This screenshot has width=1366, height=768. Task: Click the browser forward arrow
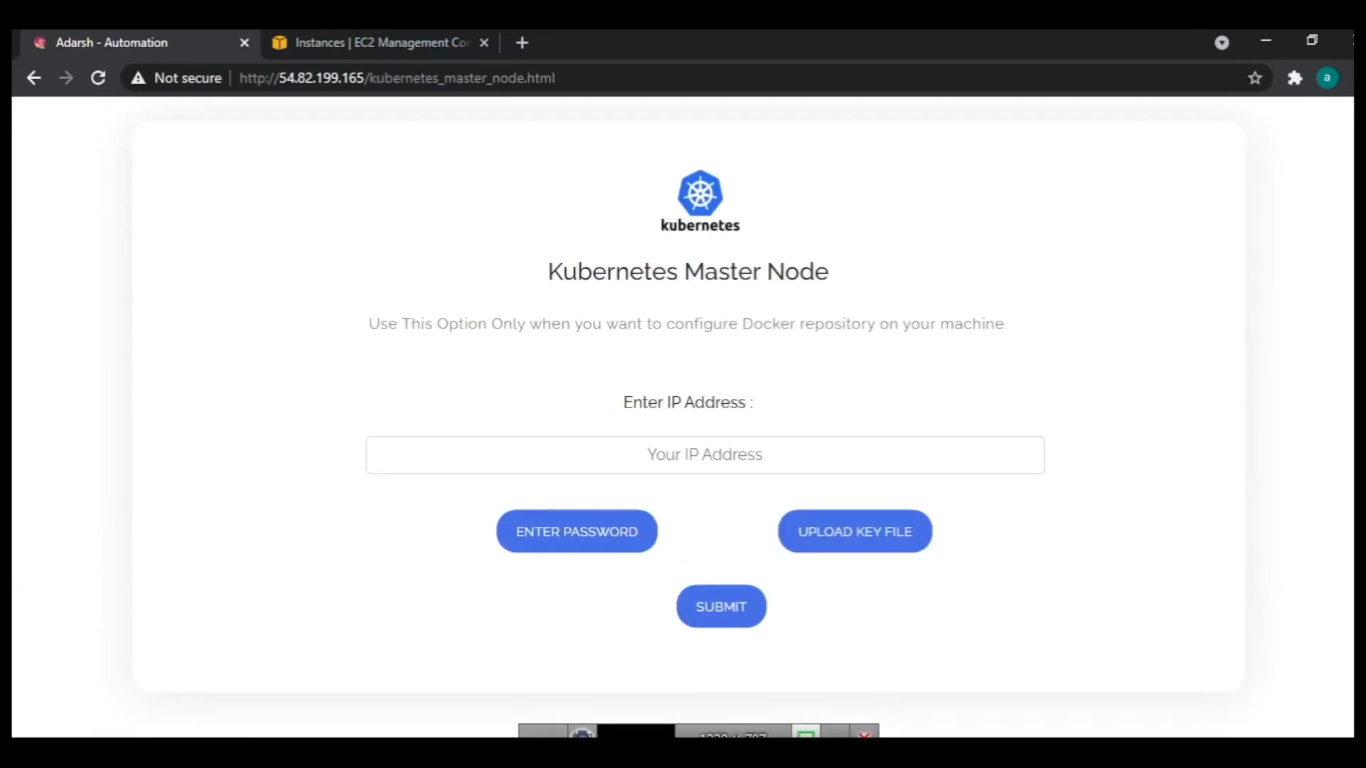coord(66,78)
